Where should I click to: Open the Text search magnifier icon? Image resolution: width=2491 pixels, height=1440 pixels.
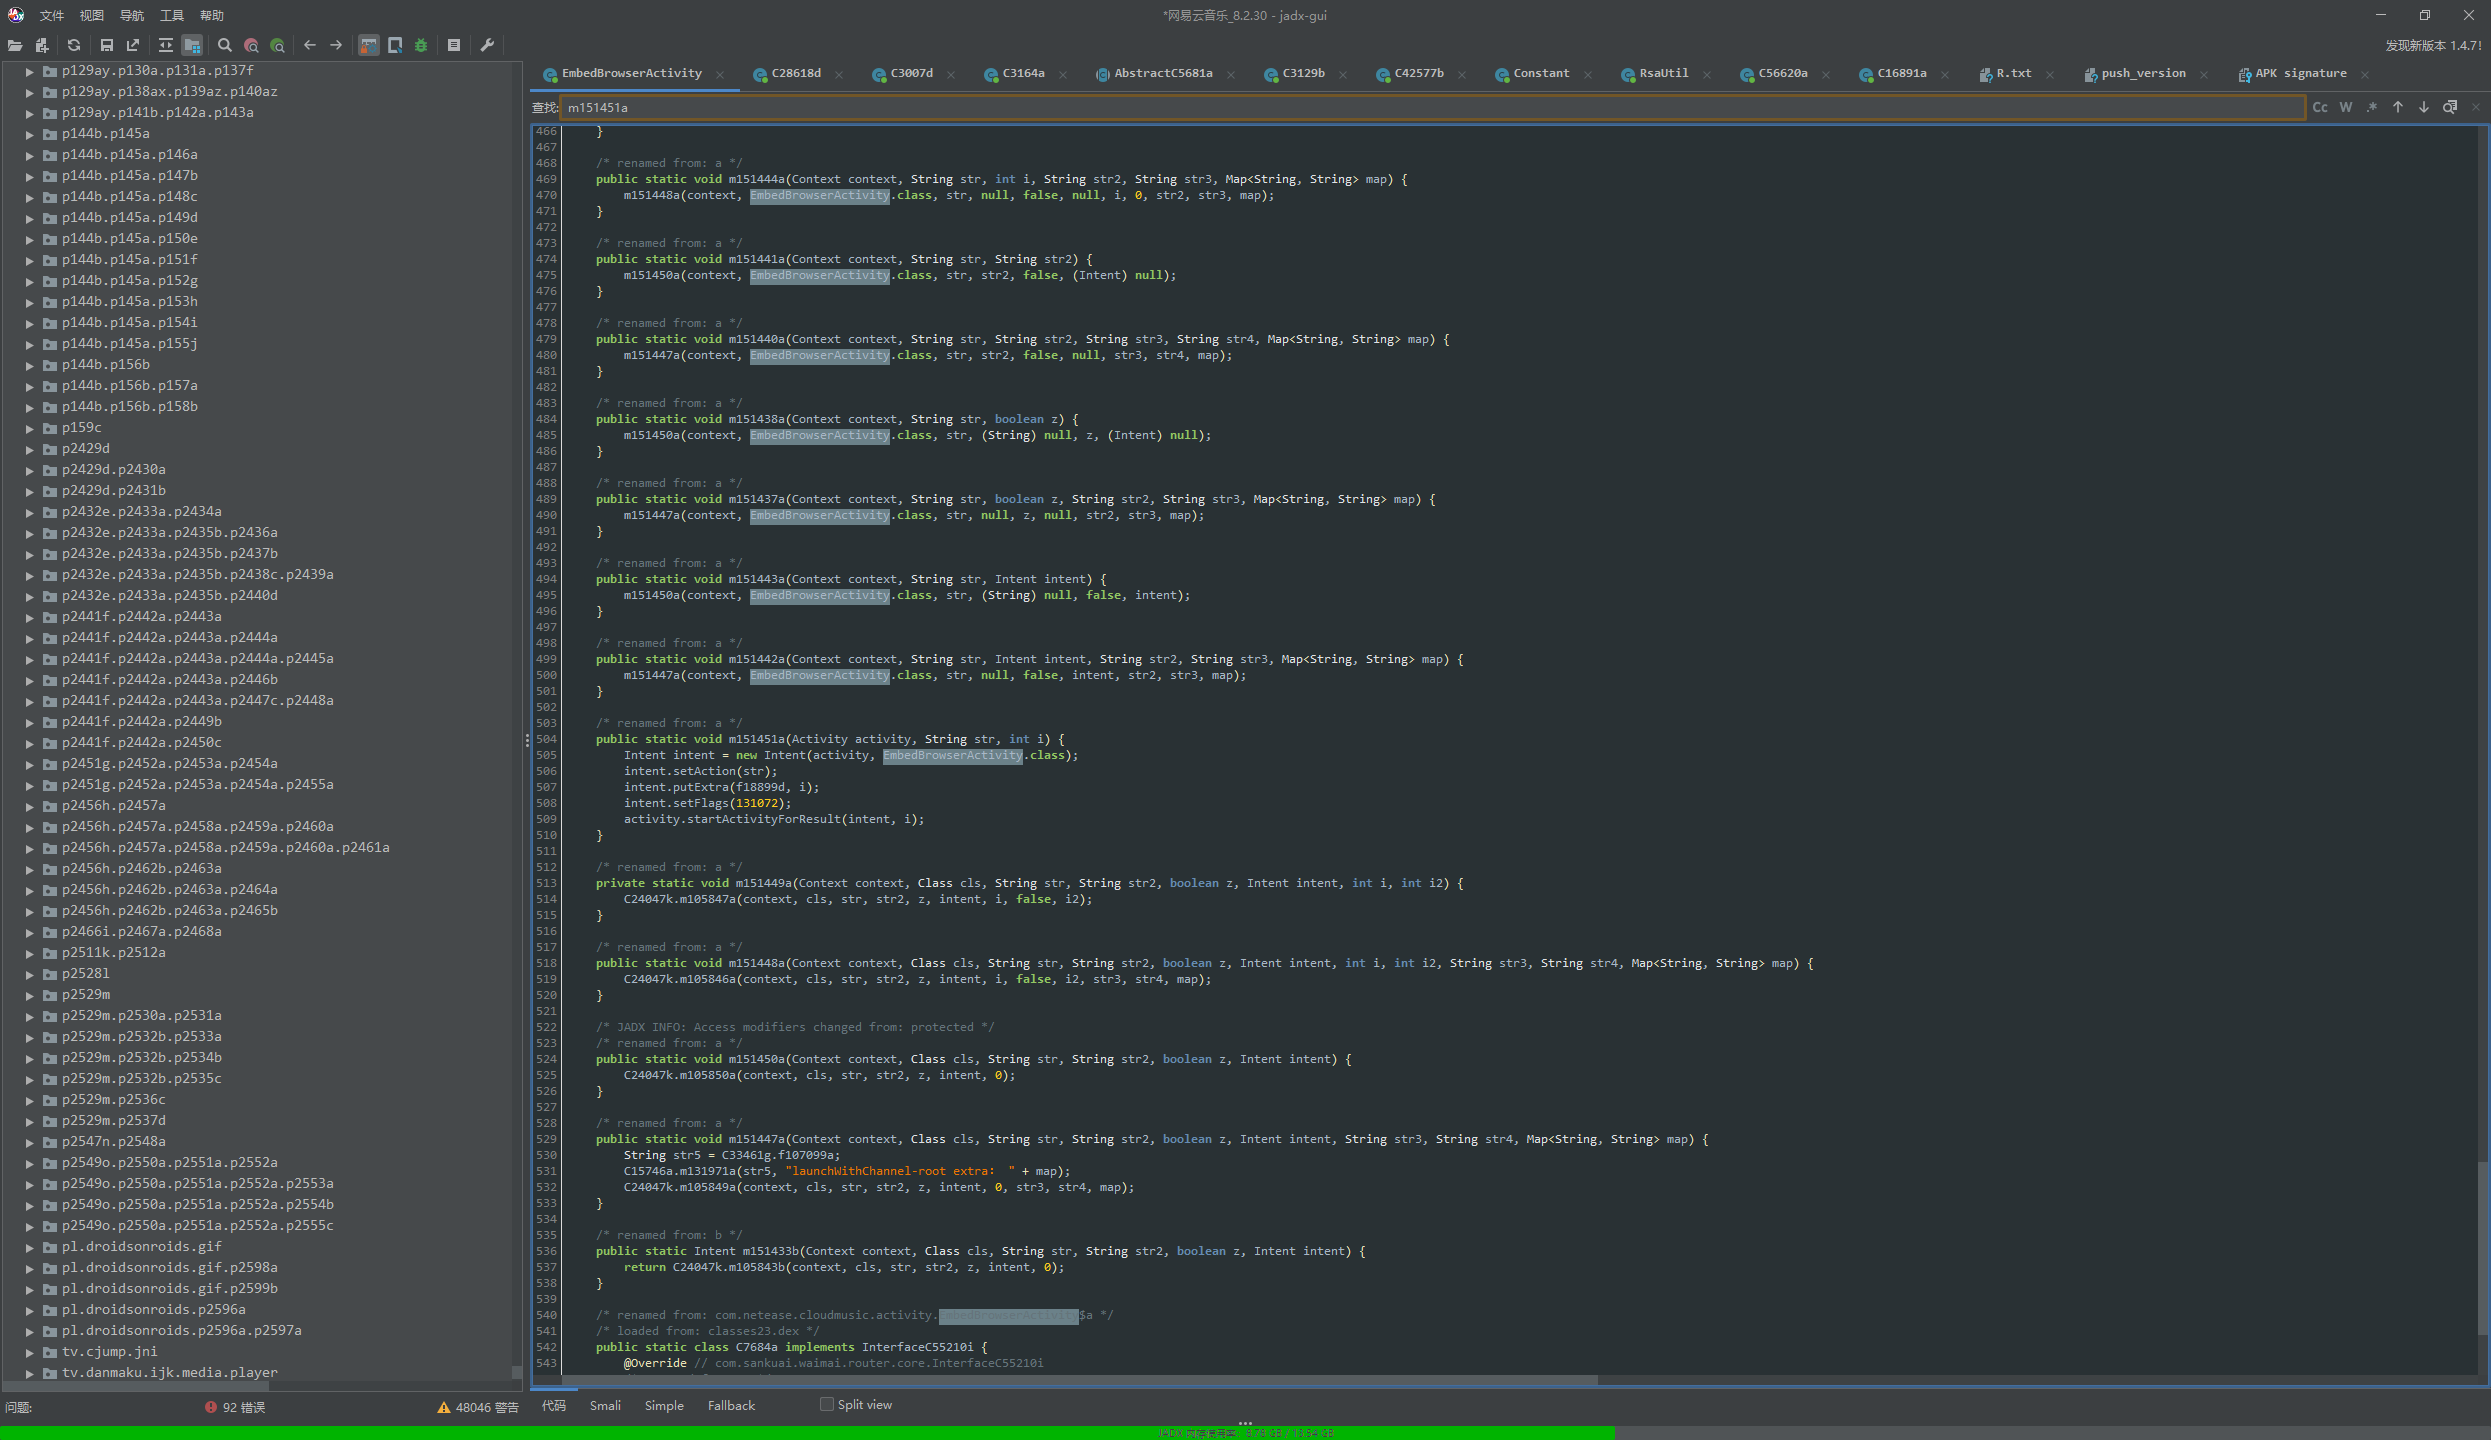tap(225, 45)
